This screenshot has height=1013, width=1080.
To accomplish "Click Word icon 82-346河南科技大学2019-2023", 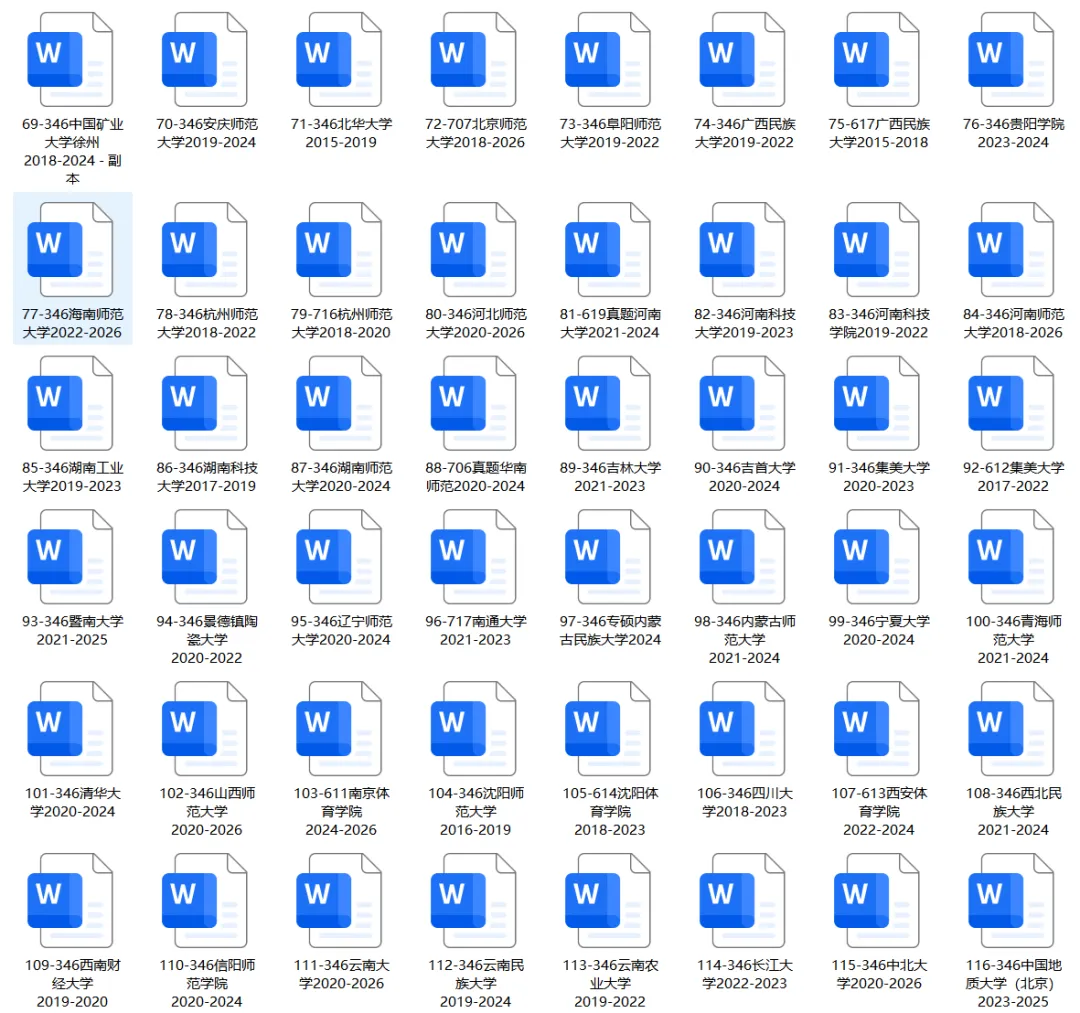I will [742, 250].
